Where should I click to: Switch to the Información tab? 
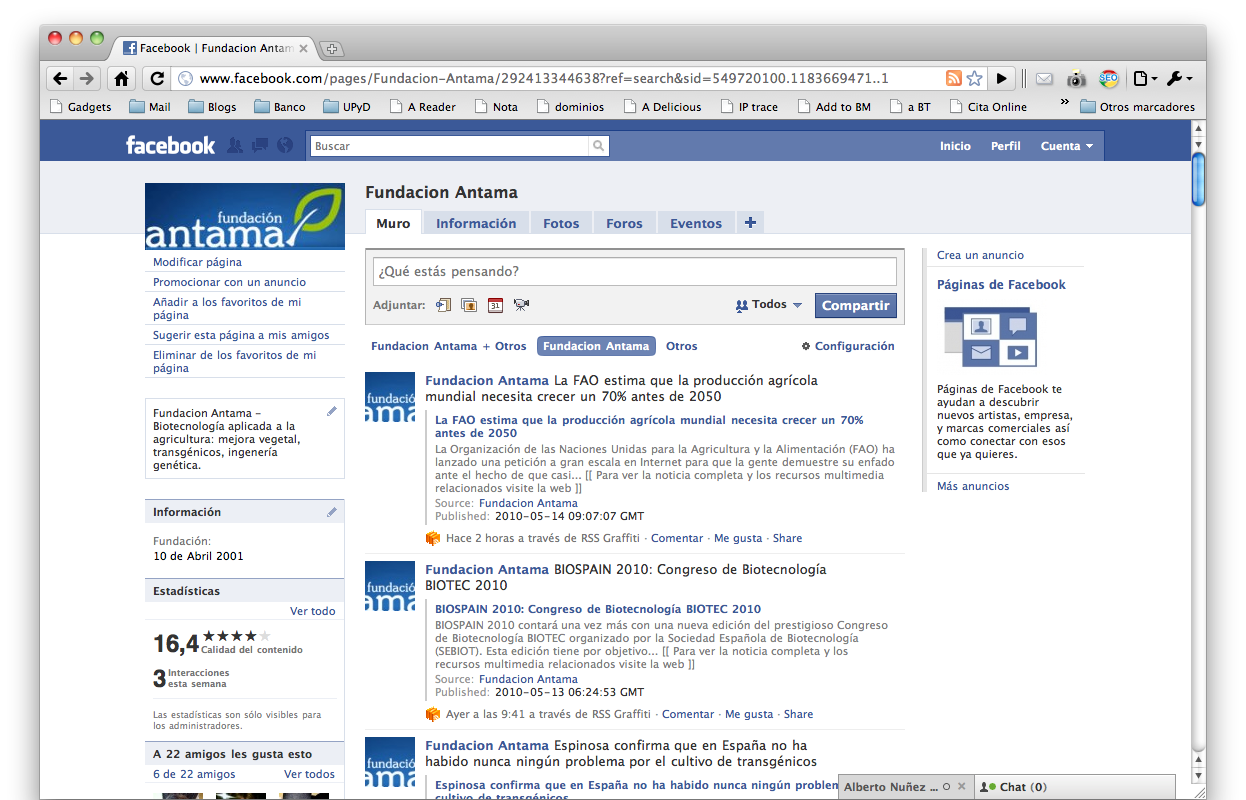[476, 223]
